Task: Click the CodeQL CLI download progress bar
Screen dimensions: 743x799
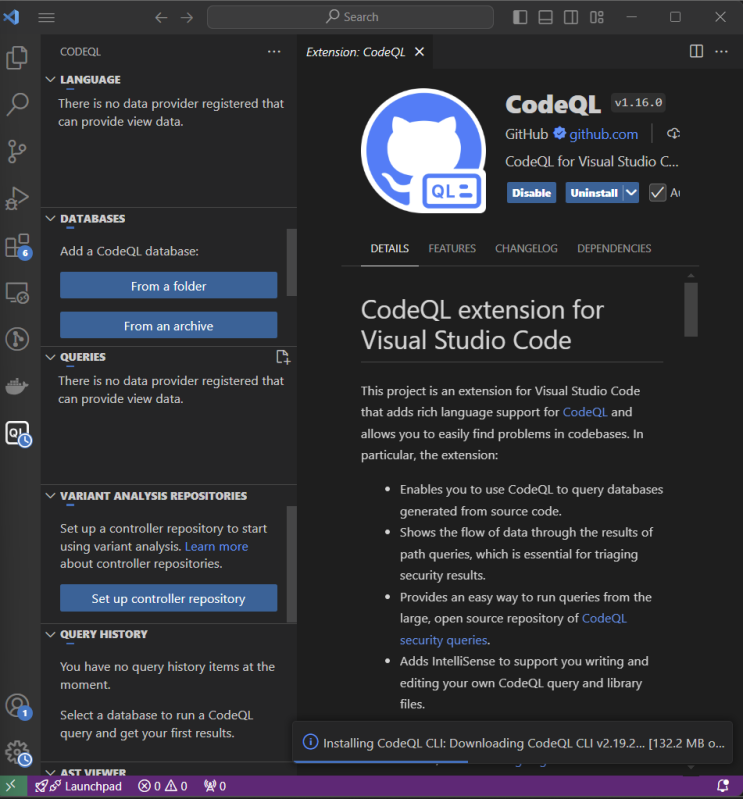Action: [x=381, y=761]
